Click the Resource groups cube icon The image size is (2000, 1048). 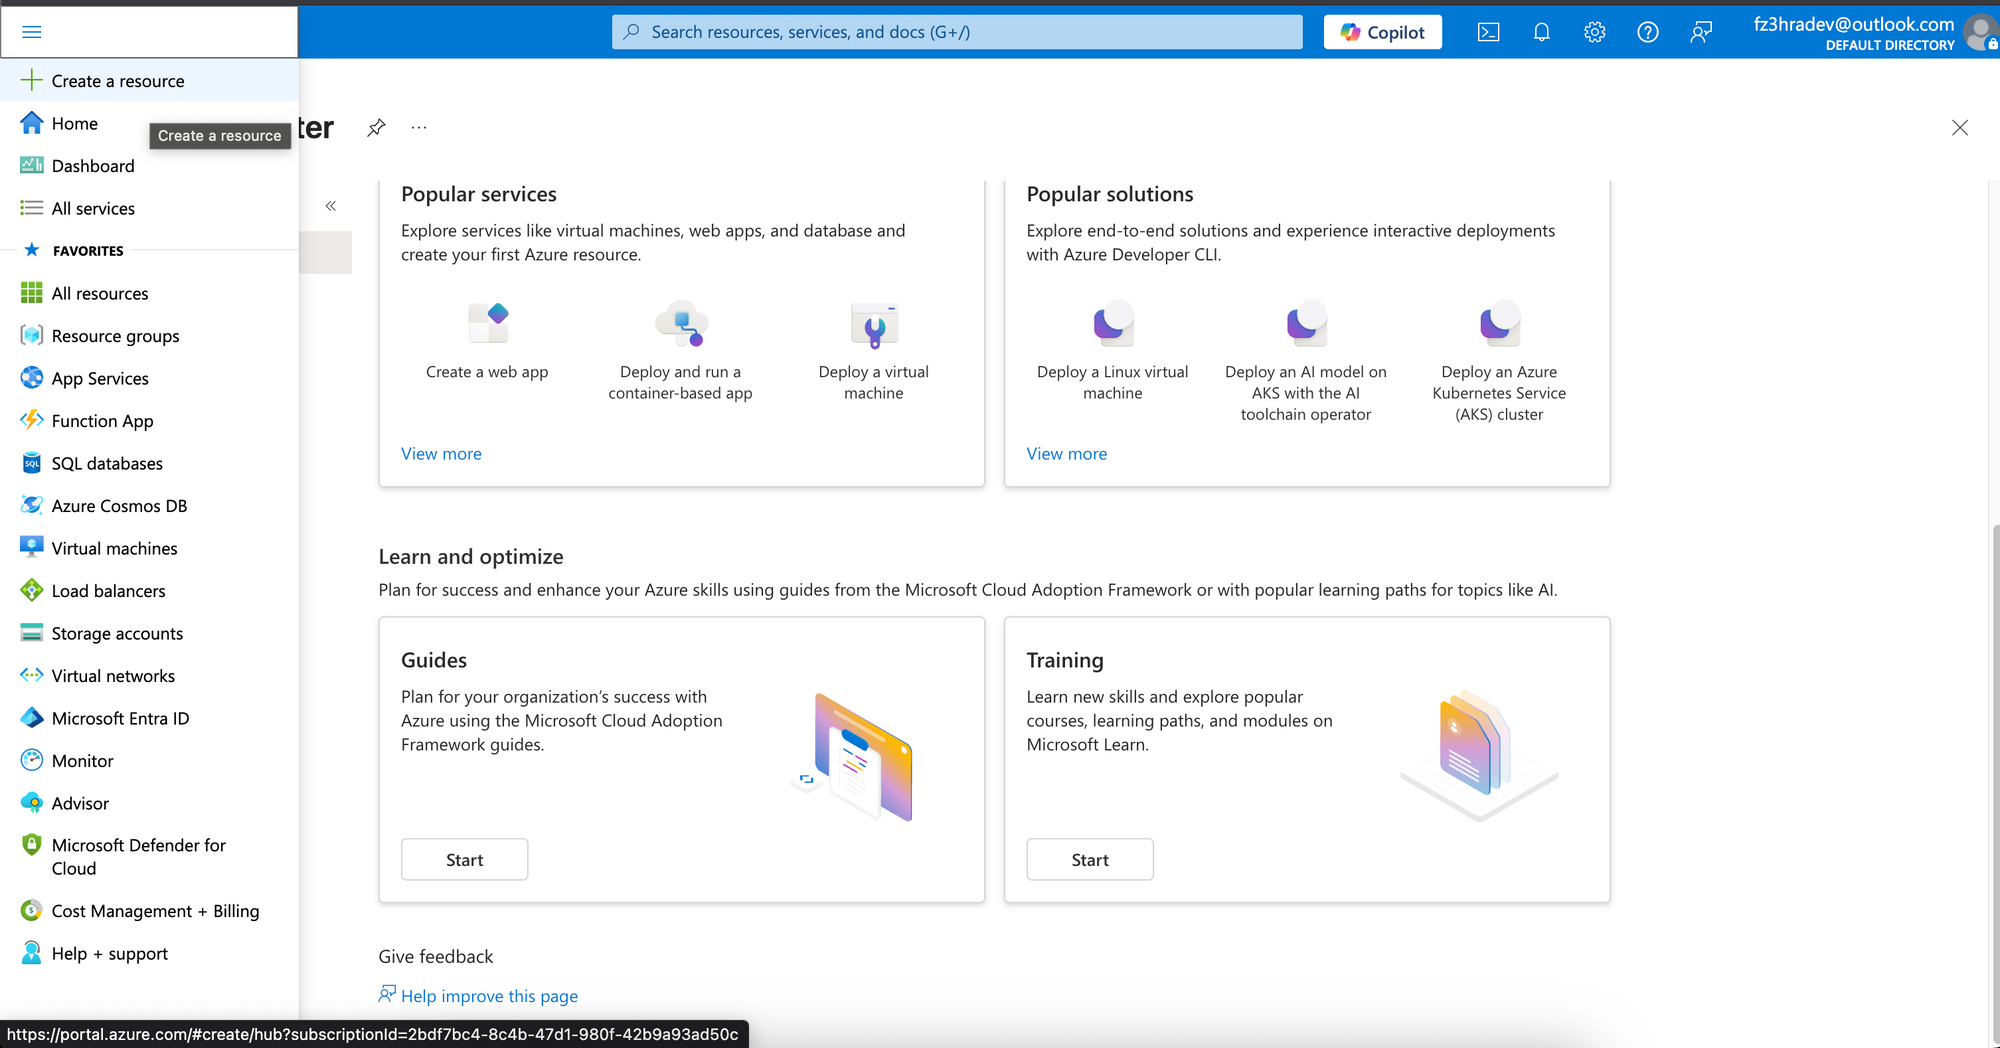(x=32, y=336)
